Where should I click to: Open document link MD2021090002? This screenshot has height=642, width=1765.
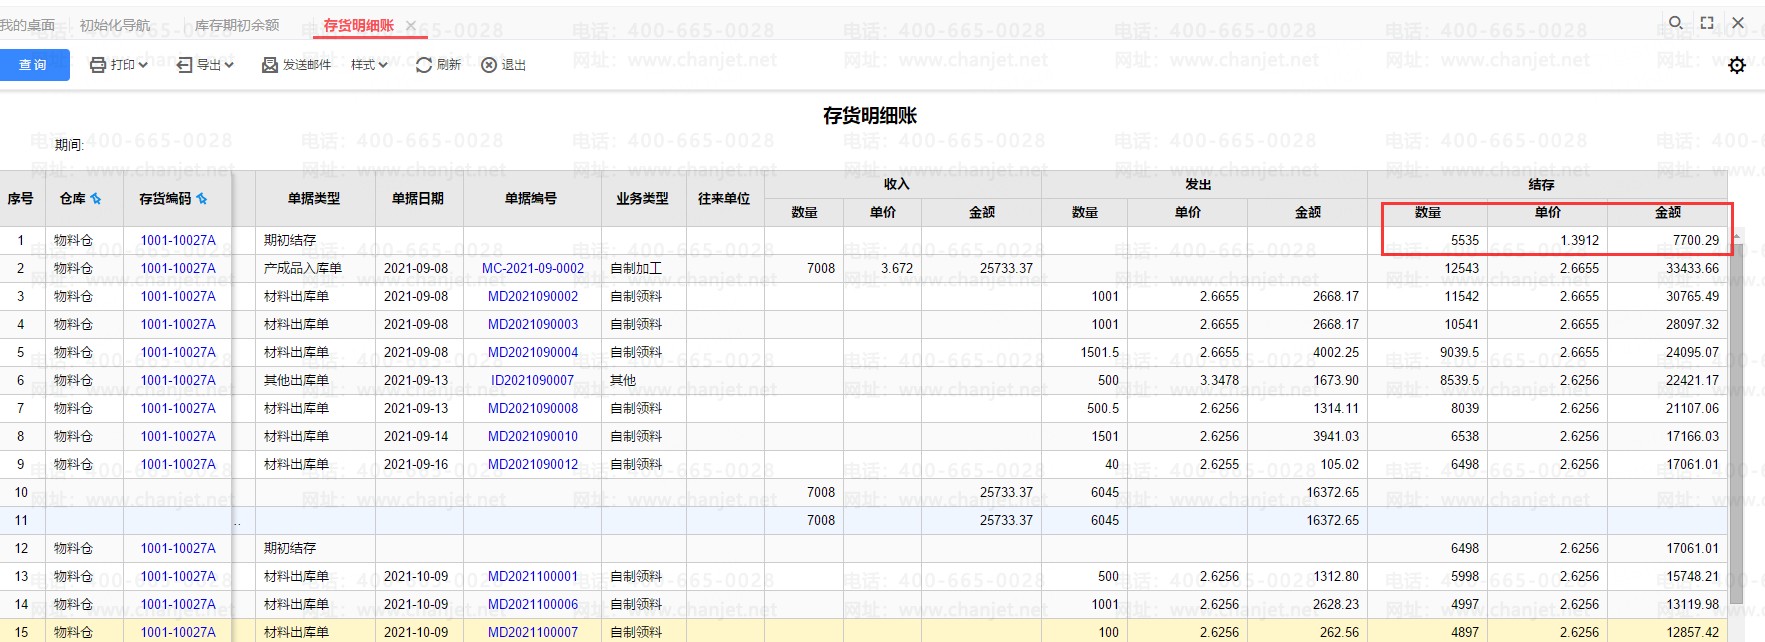click(x=533, y=297)
